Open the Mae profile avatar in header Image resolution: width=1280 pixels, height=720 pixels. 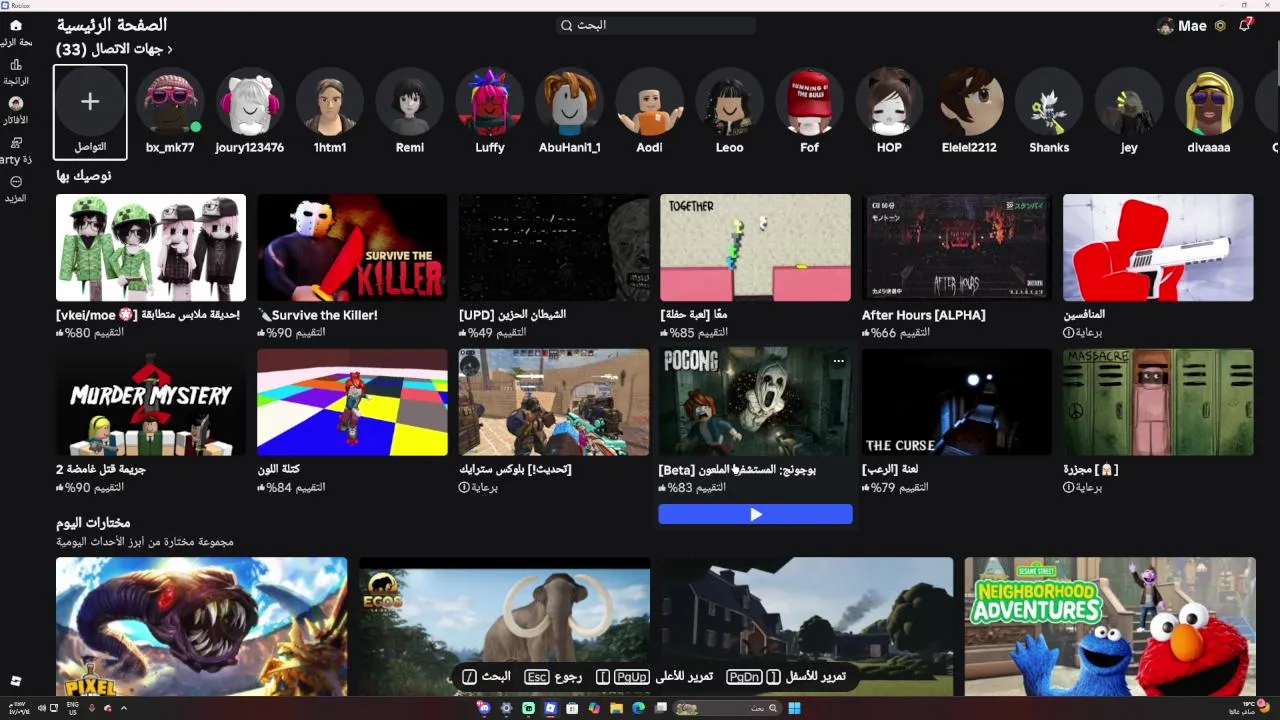[x=1165, y=26]
